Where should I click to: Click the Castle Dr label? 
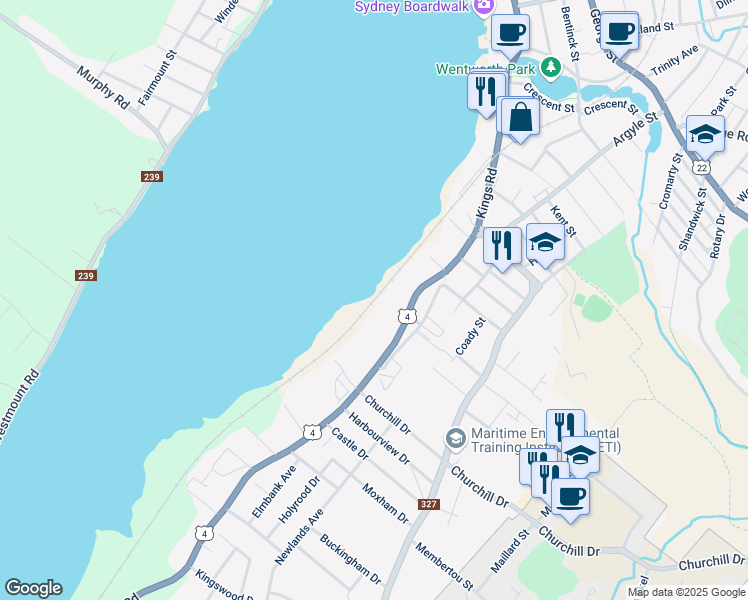tap(350, 444)
